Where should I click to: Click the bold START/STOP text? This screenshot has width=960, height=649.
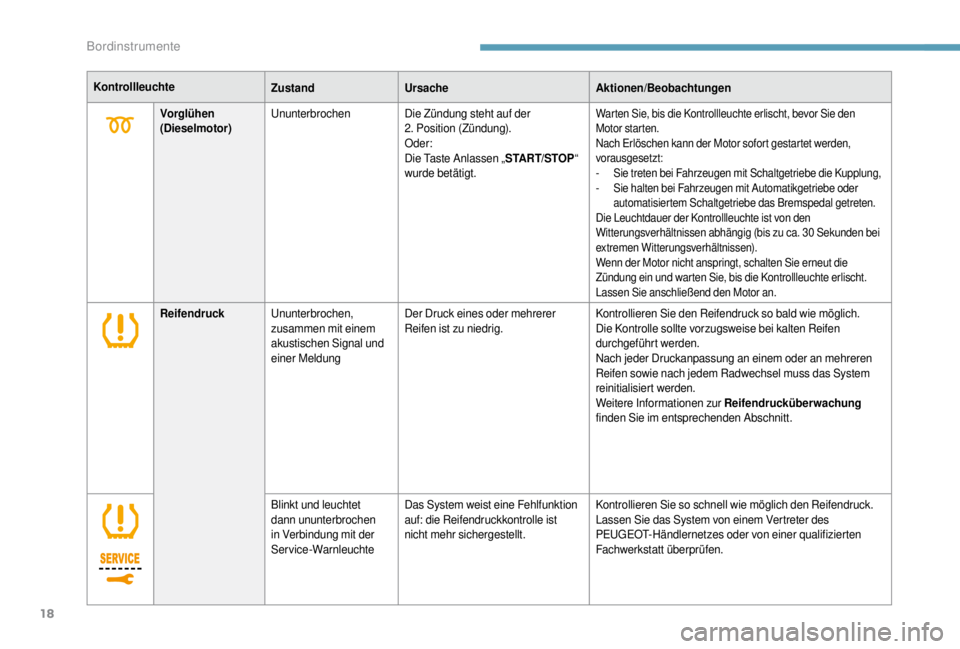point(539,159)
